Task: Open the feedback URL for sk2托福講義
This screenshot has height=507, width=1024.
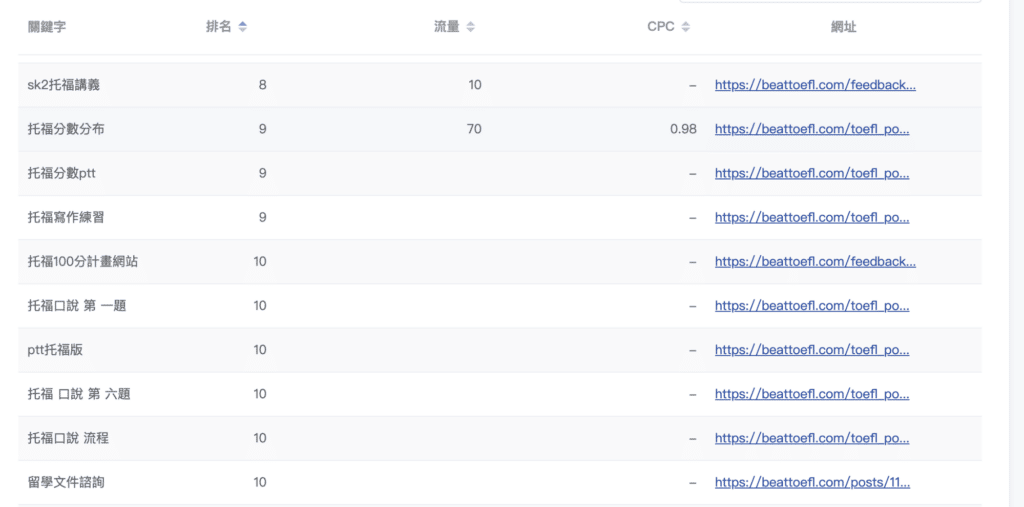Action: click(814, 85)
